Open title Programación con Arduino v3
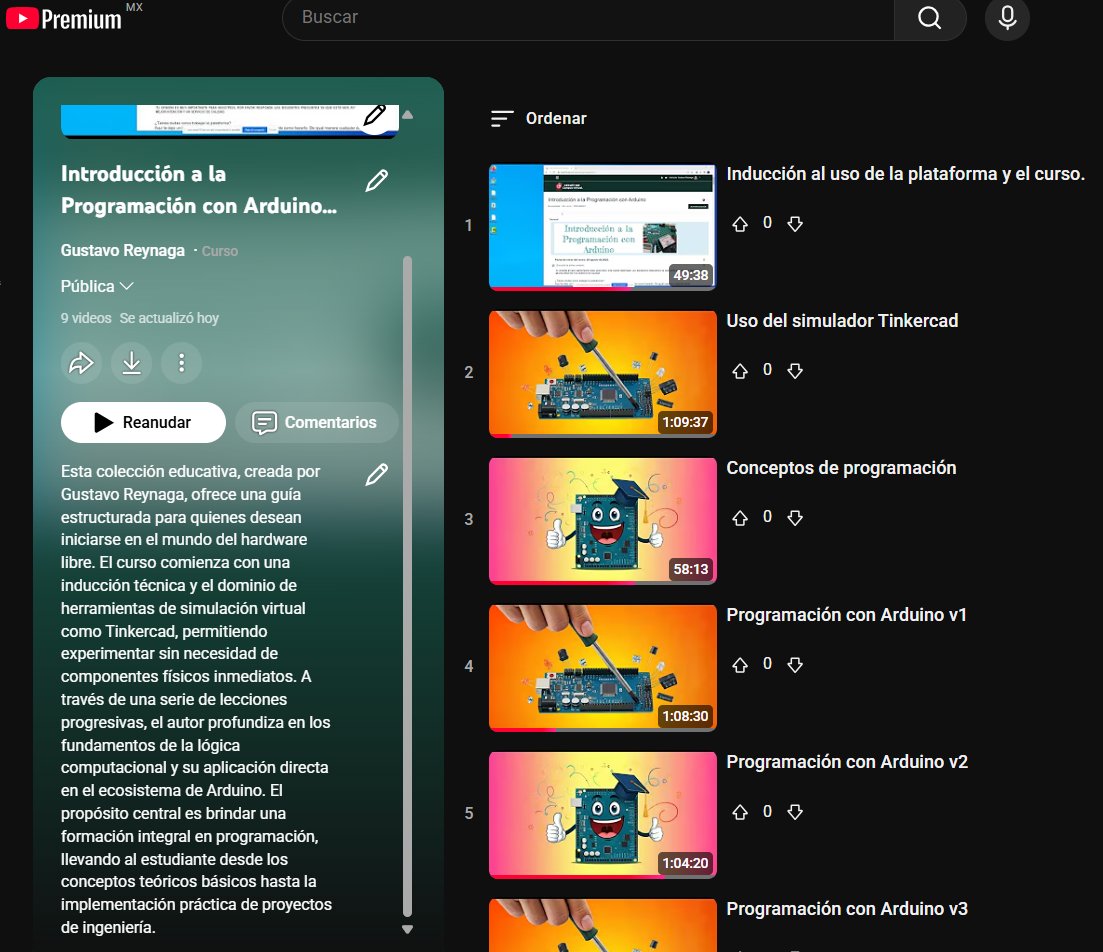1103x952 pixels. click(x=847, y=909)
